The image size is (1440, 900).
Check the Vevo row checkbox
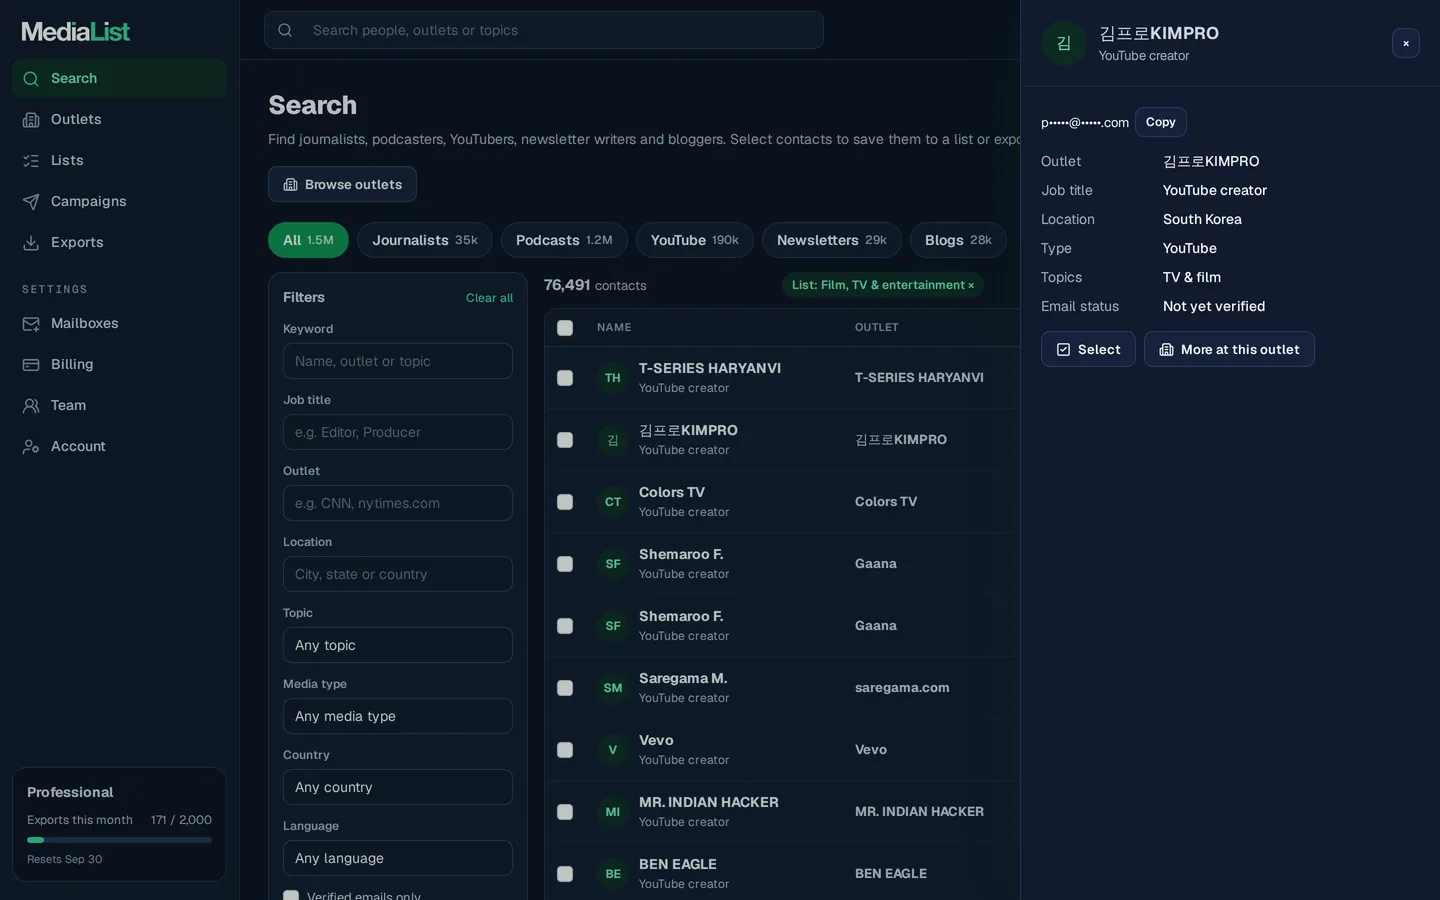(x=565, y=750)
